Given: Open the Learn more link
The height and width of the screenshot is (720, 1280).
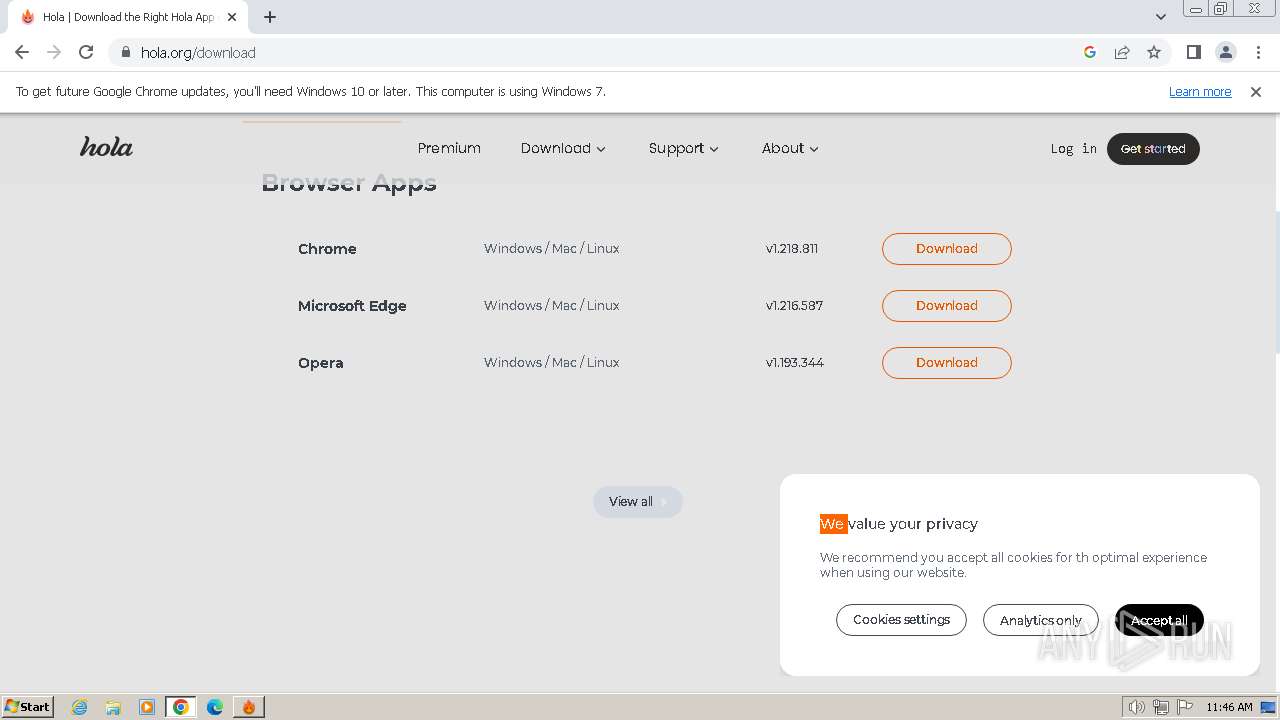Looking at the screenshot, I should point(1200,91).
